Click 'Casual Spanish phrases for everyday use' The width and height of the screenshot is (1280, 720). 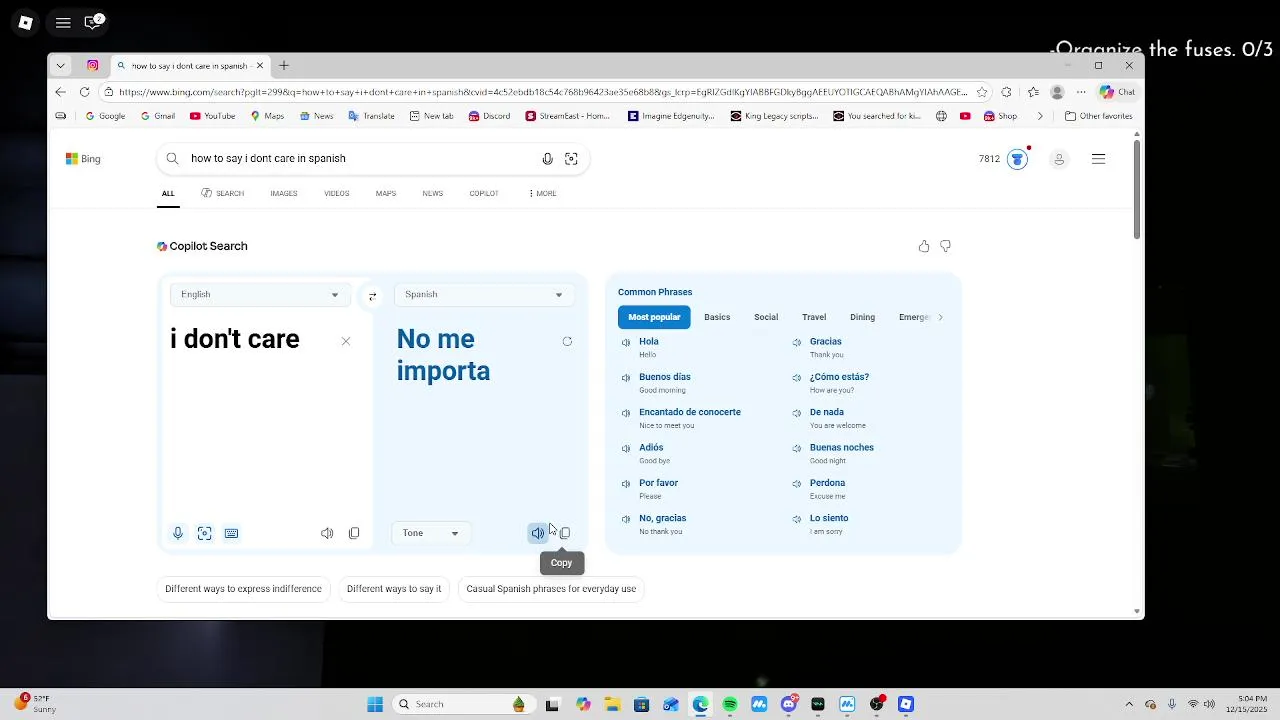click(551, 589)
